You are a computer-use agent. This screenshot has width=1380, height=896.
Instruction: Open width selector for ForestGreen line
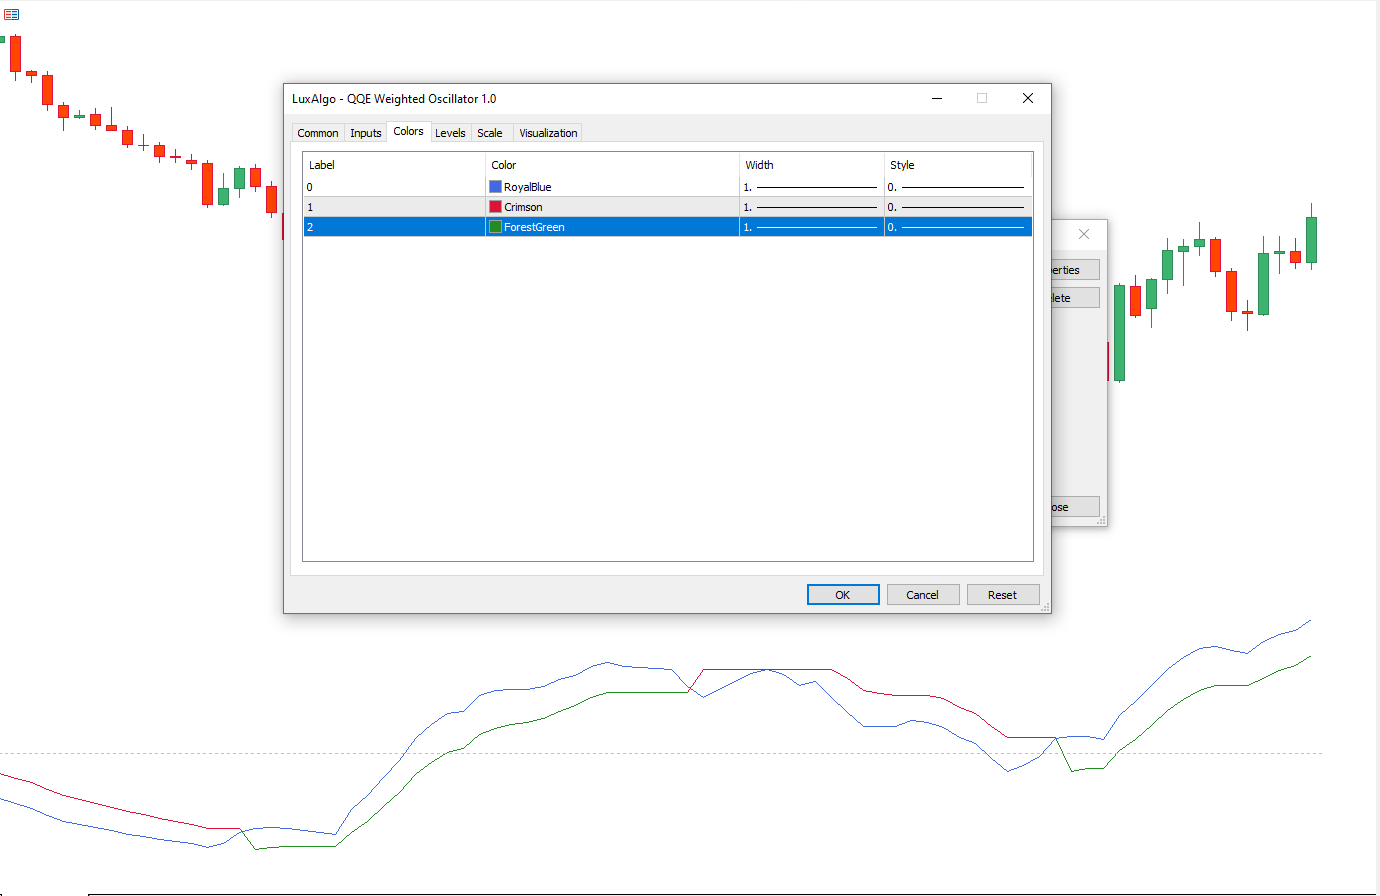[x=811, y=227]
